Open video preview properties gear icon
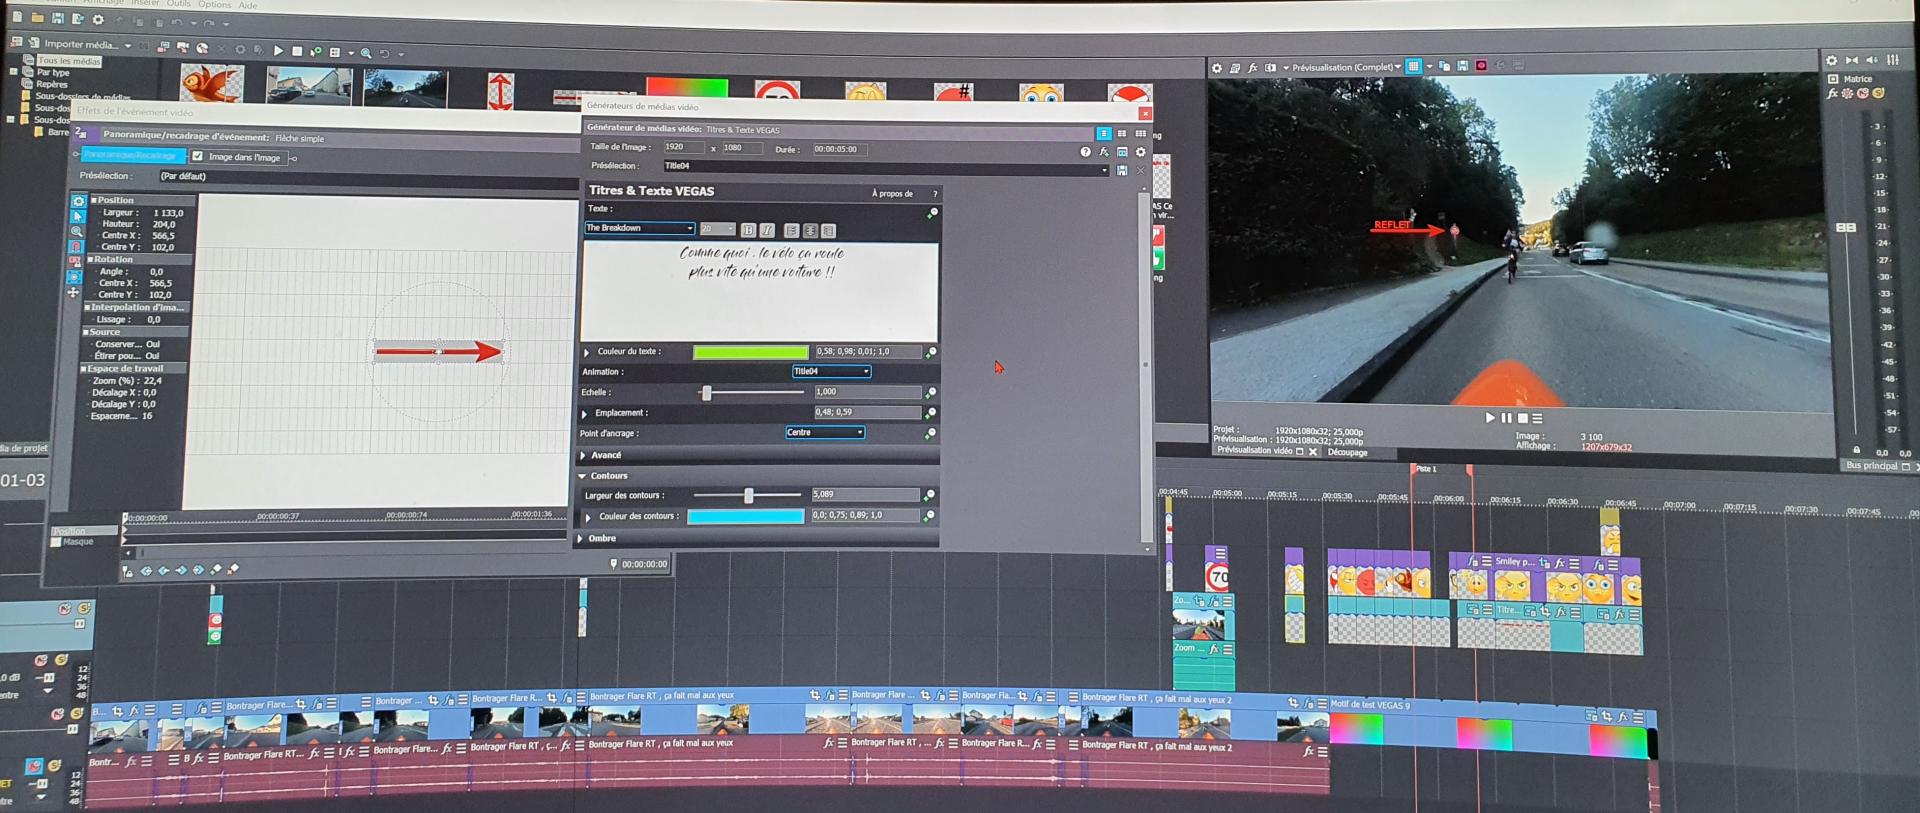Image resolution: width=1920 pixels, height=813 pixels. coord(1217,69)
